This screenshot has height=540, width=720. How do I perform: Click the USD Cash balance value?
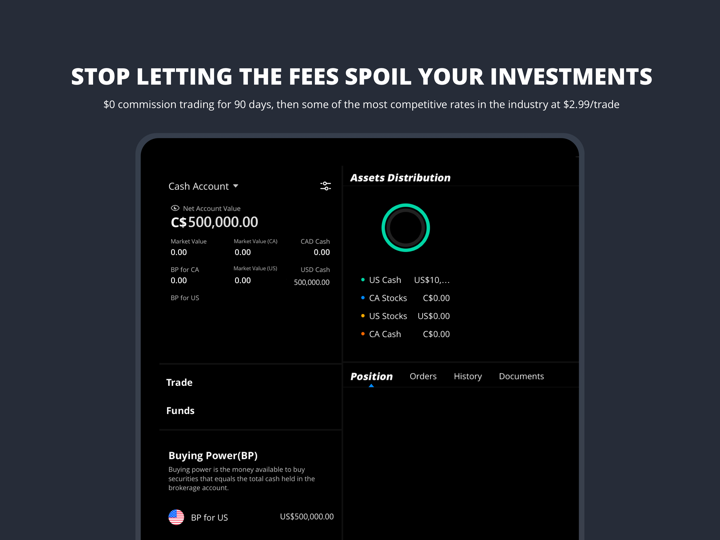[x=311, y=282]
